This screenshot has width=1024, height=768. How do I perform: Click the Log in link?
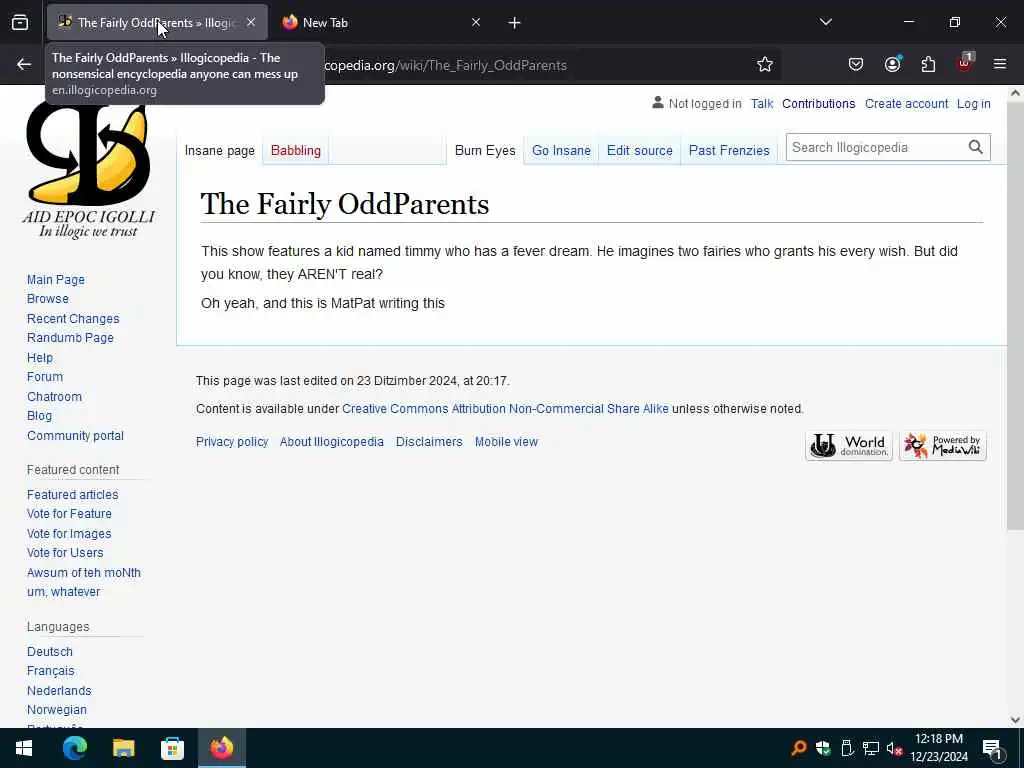(x=973, y=104)
